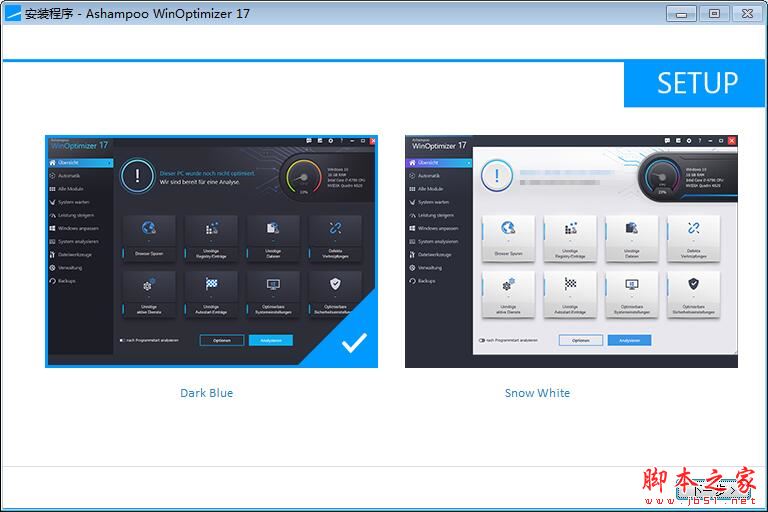Image resolution: width=768 pixels, height=512 pixels.
Task: Click the Snow White theme label
Action: (x=537, y=393)
